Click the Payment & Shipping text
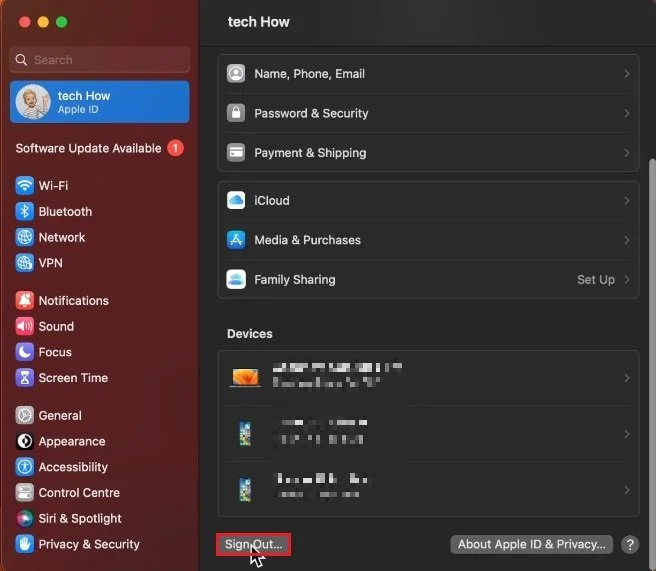 [310, 153]
